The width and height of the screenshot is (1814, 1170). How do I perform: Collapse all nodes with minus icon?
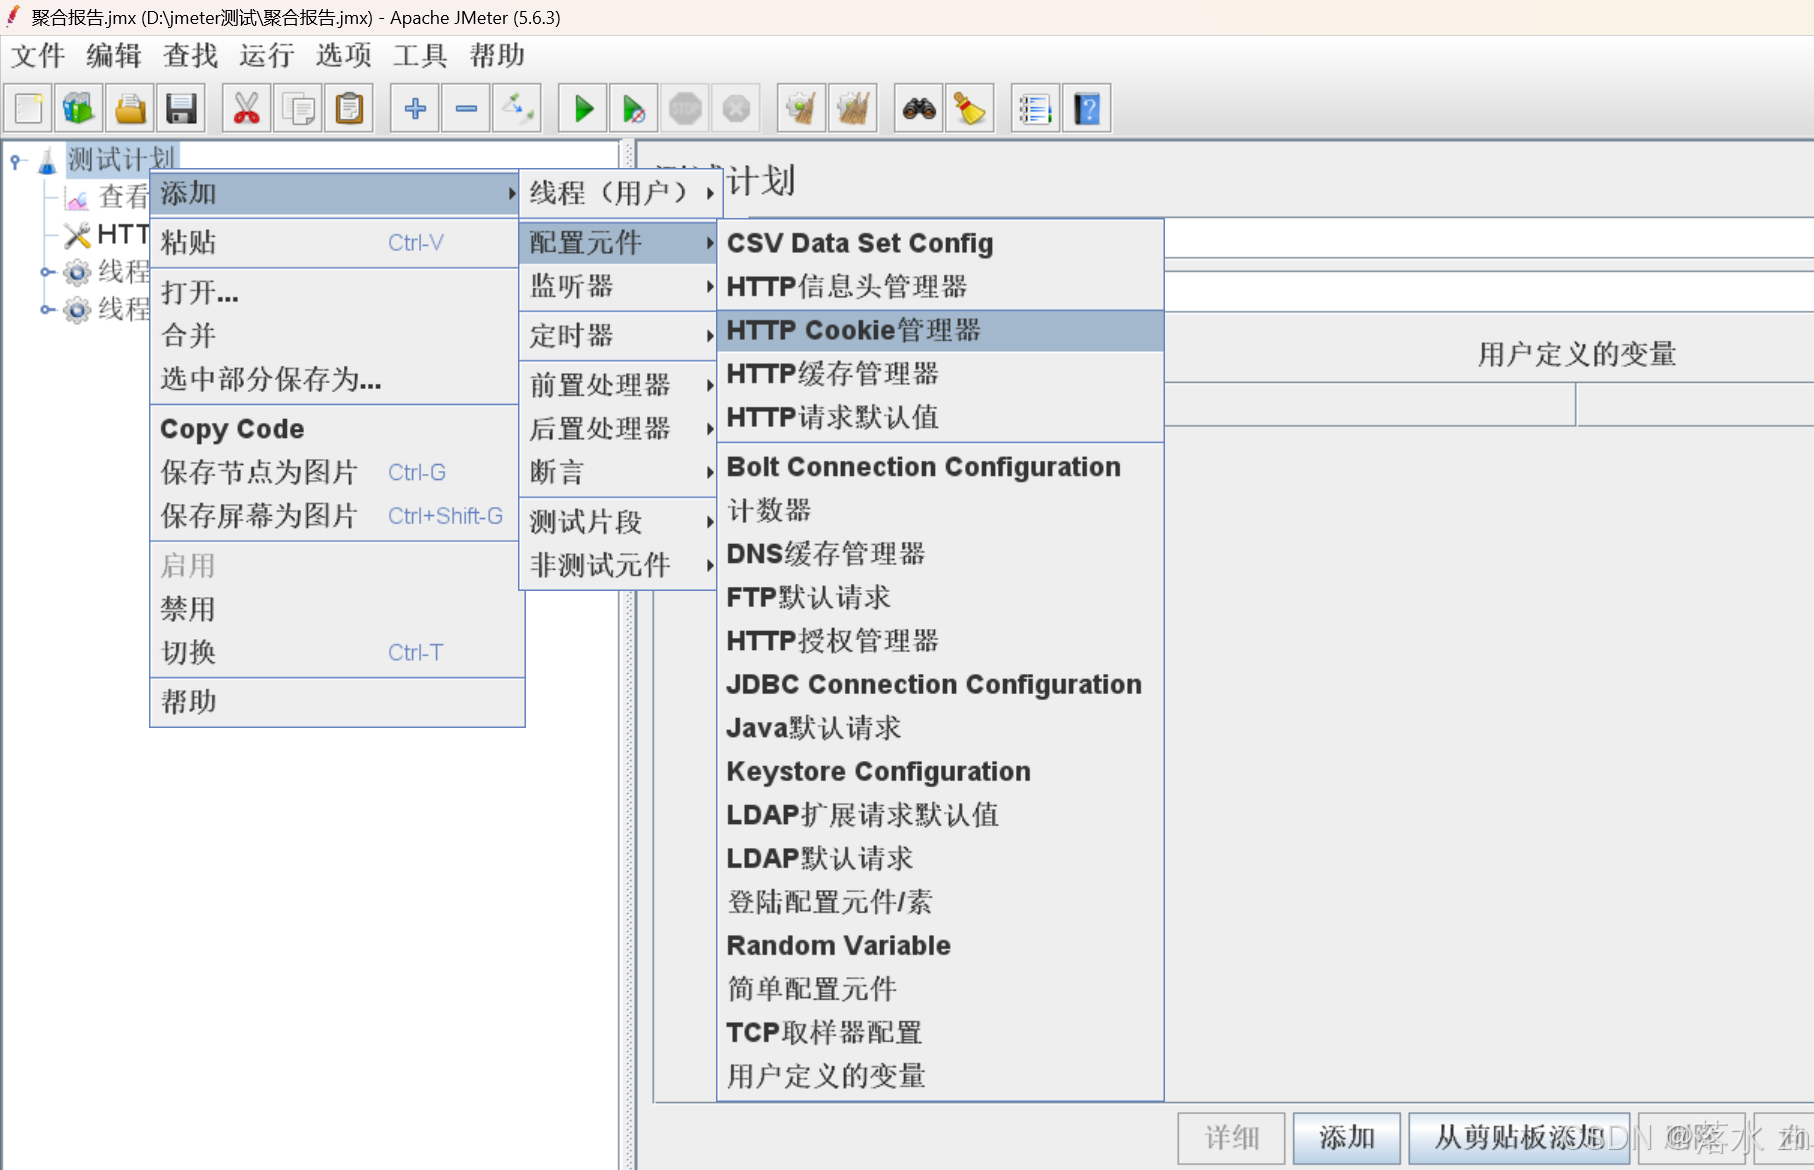click(x=466, y=108)
